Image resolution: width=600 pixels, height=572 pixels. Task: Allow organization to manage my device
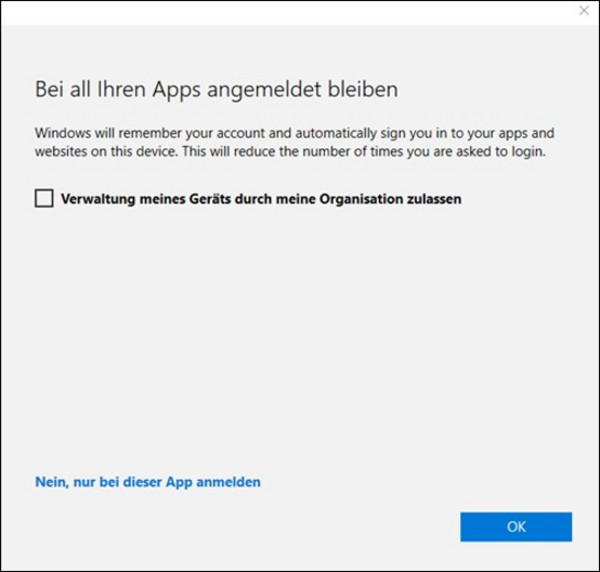click(x=44, y=198)
